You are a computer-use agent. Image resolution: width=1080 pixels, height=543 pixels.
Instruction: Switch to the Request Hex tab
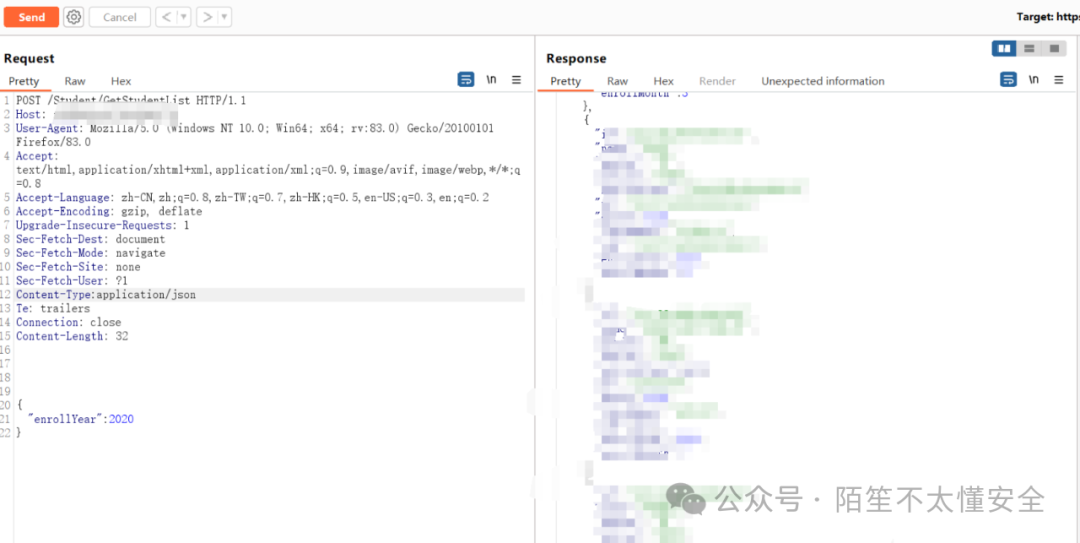tap(121, 81)
